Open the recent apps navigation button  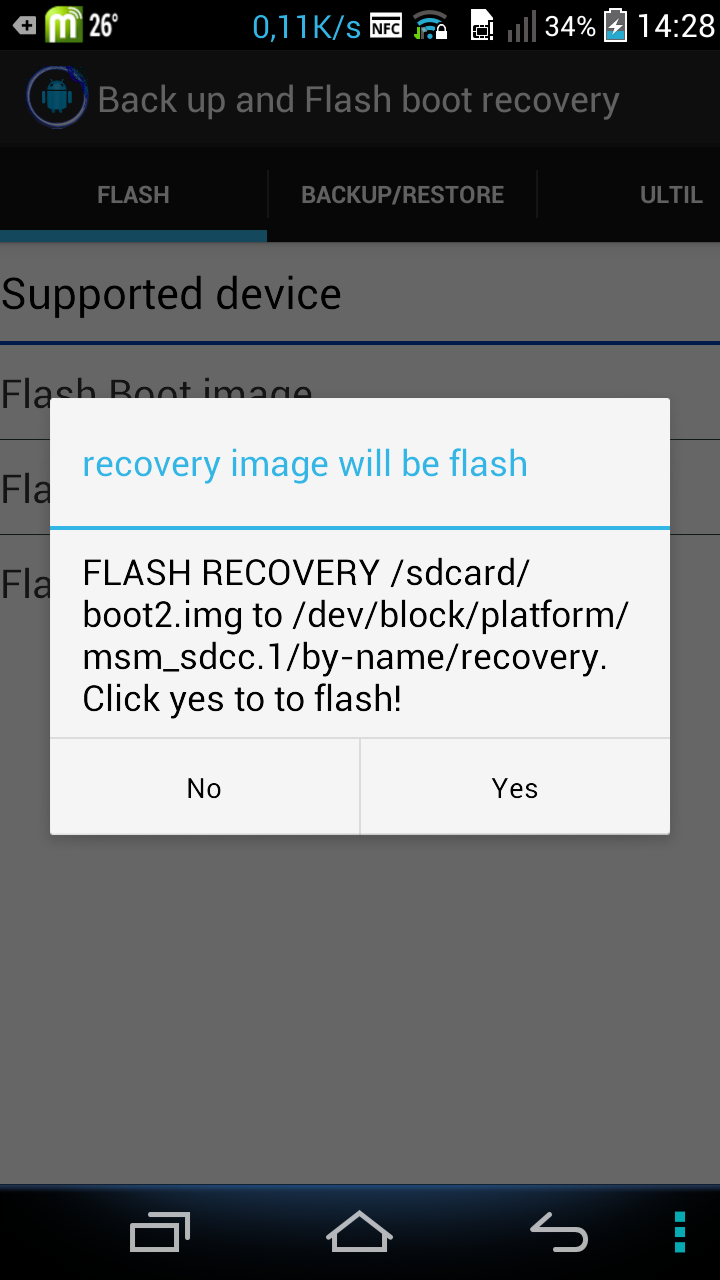point(160,1231)
